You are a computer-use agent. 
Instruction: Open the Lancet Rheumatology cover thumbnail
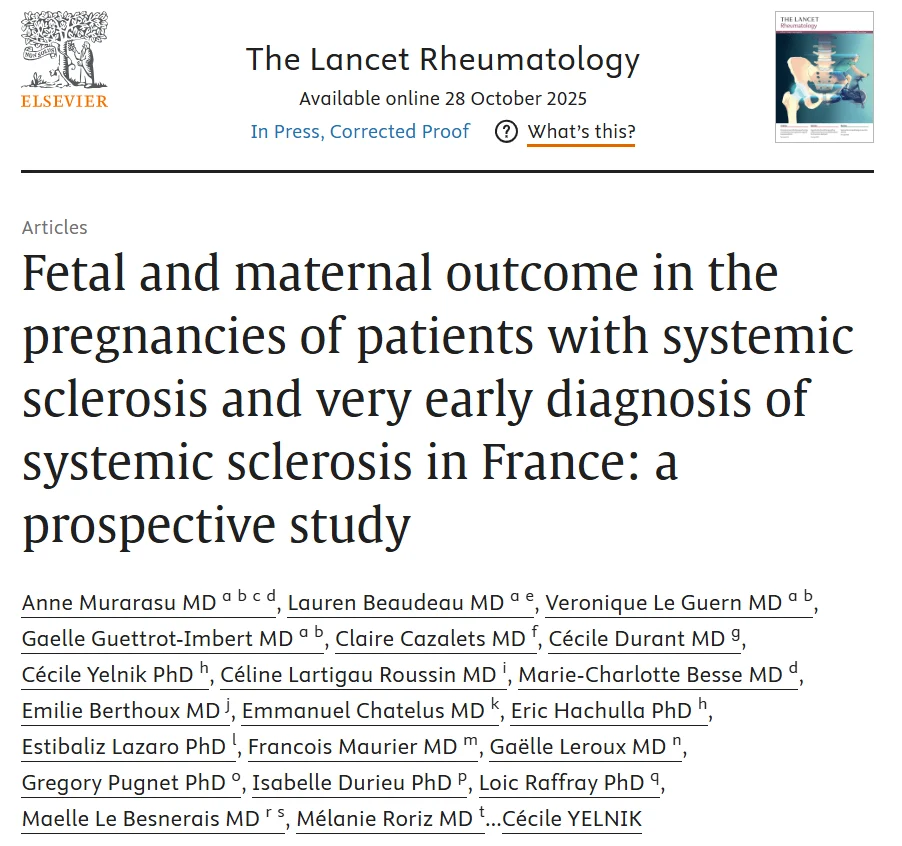pos(823,77)
